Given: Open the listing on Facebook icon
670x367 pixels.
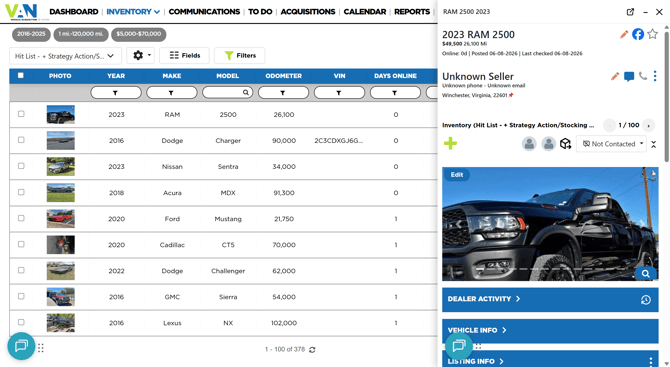Looking at the screenshot, I should (638, 34).
